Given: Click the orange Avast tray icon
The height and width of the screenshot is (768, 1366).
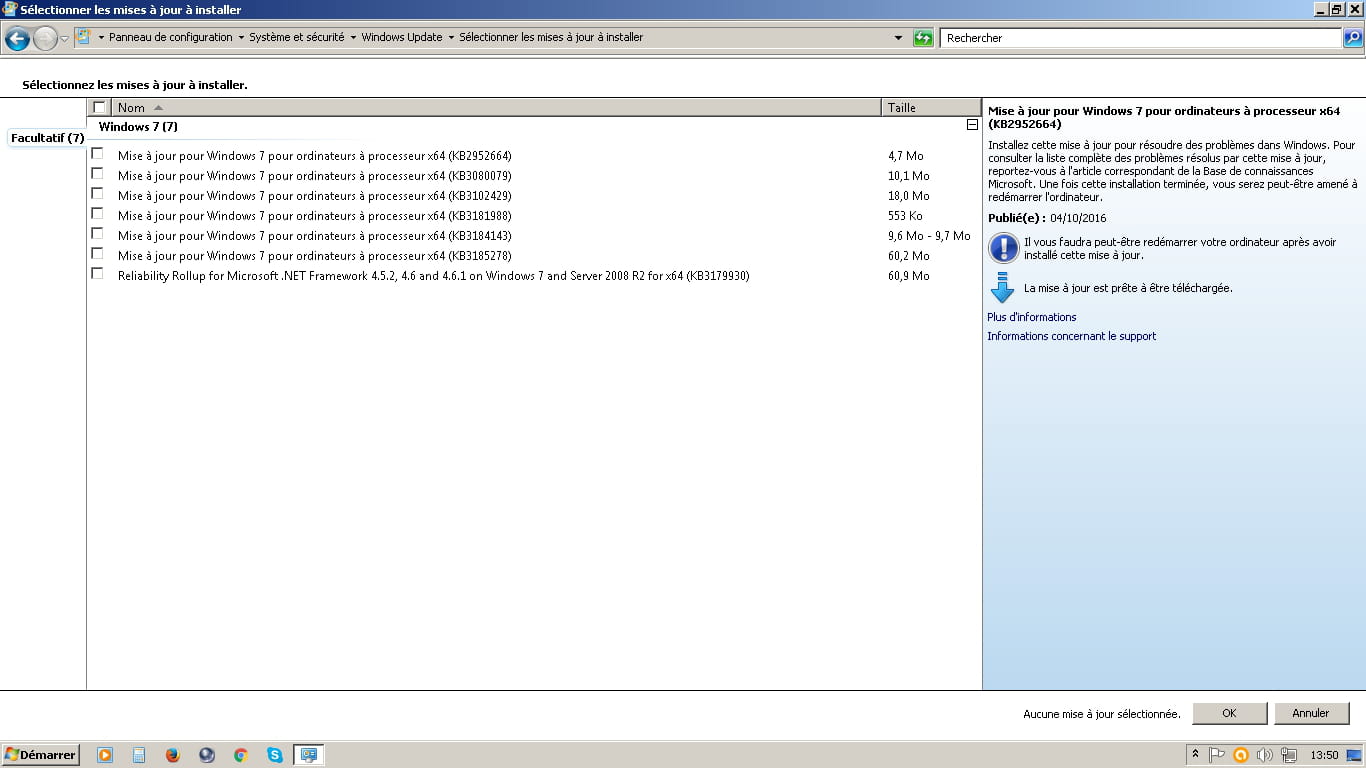Looking at the screenshot, I should (1241, 755).
